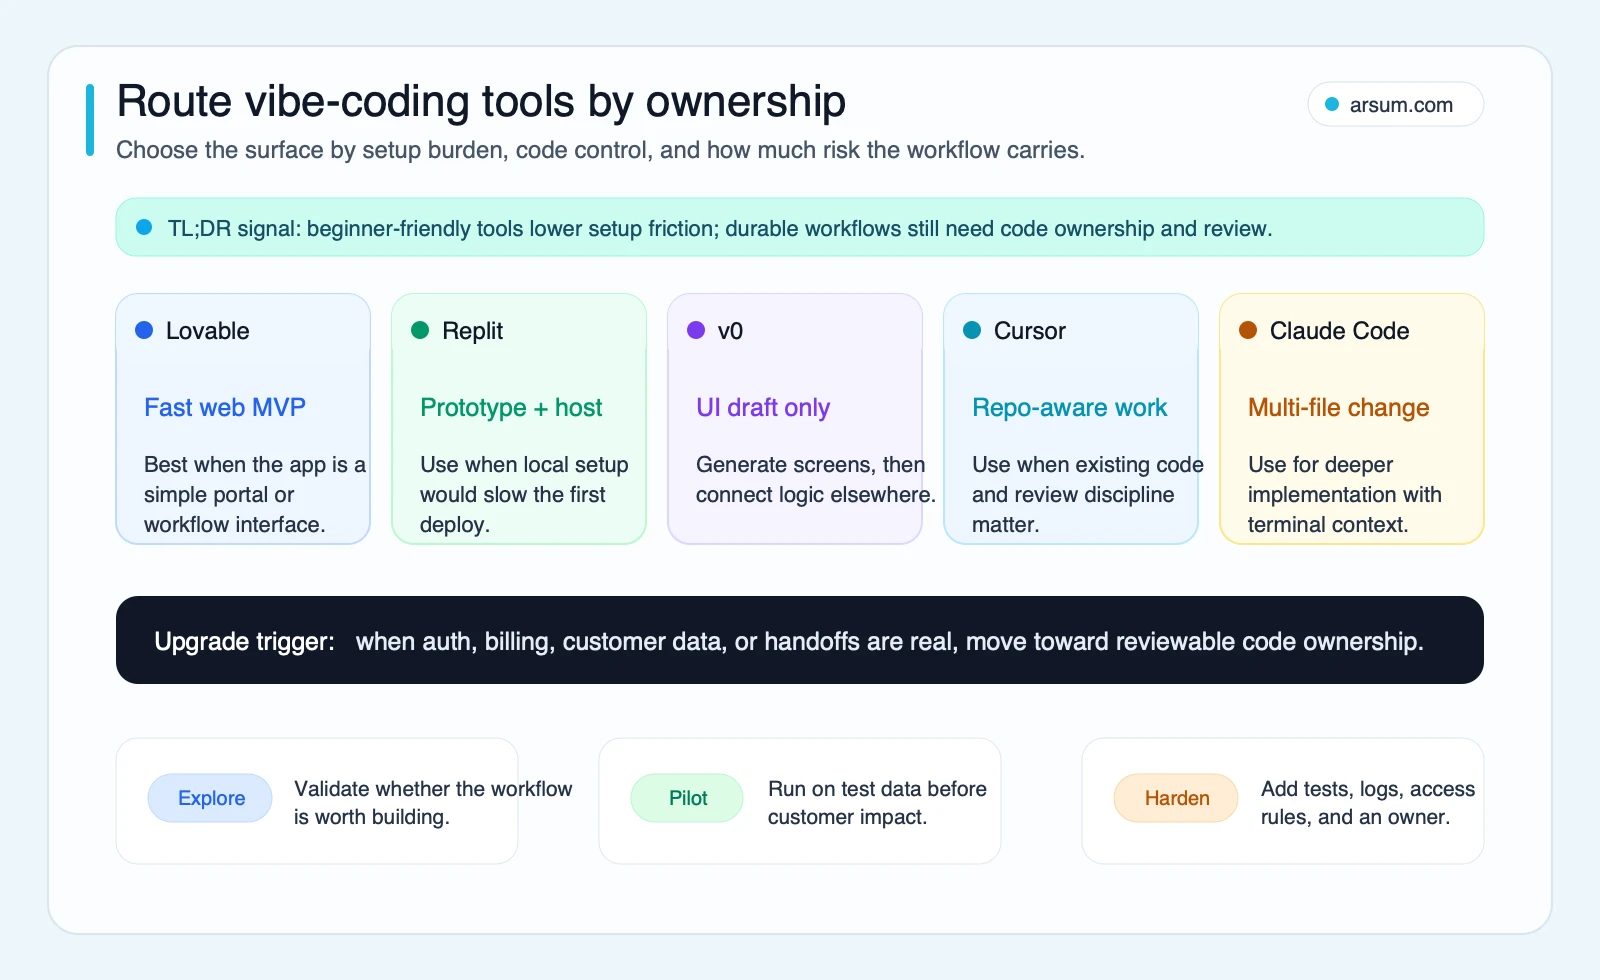The image size is (1600, 980).
Task: Click 'Generate screens, then connect logic' text
Action: [816, 479]
